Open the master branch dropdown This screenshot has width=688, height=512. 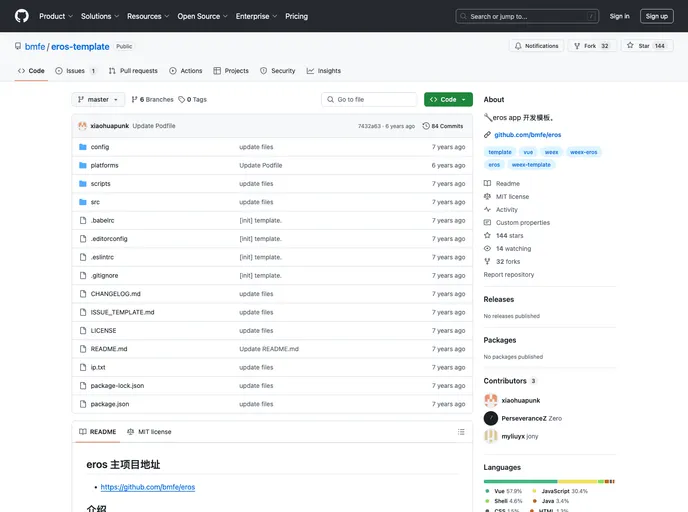click(98, 100)
